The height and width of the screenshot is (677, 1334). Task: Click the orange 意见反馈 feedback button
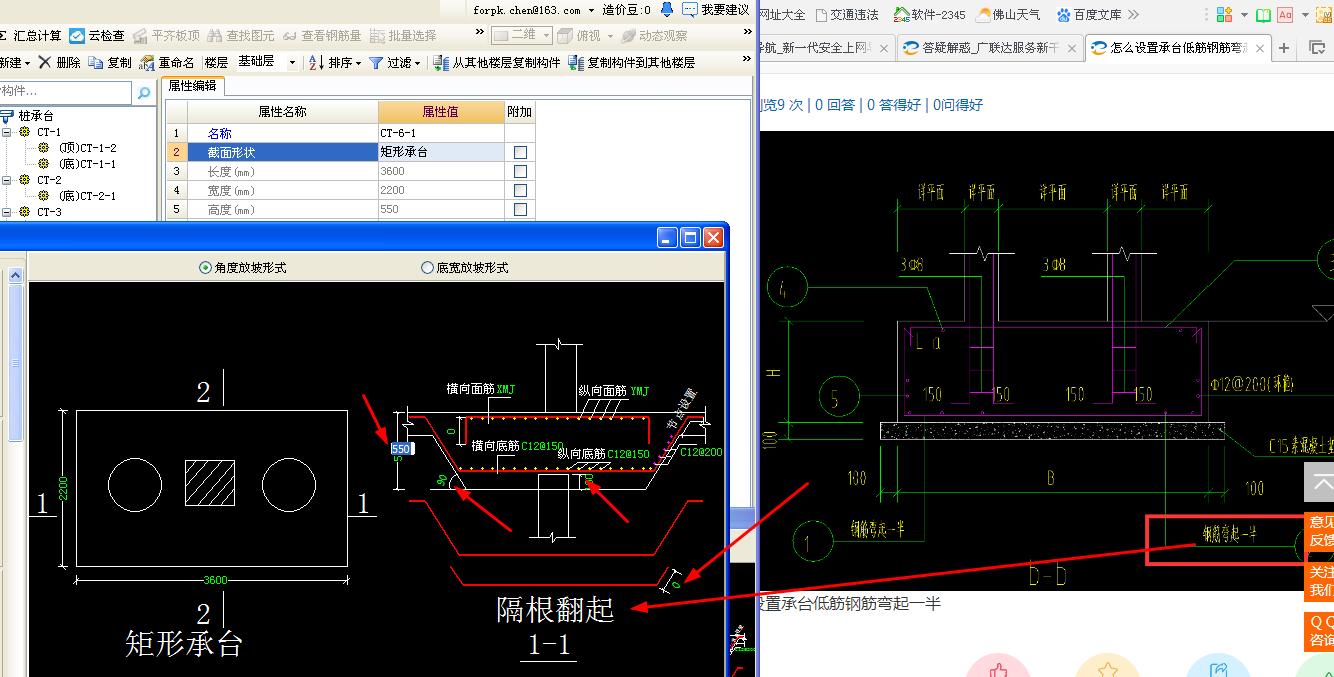coord(1320,531)
